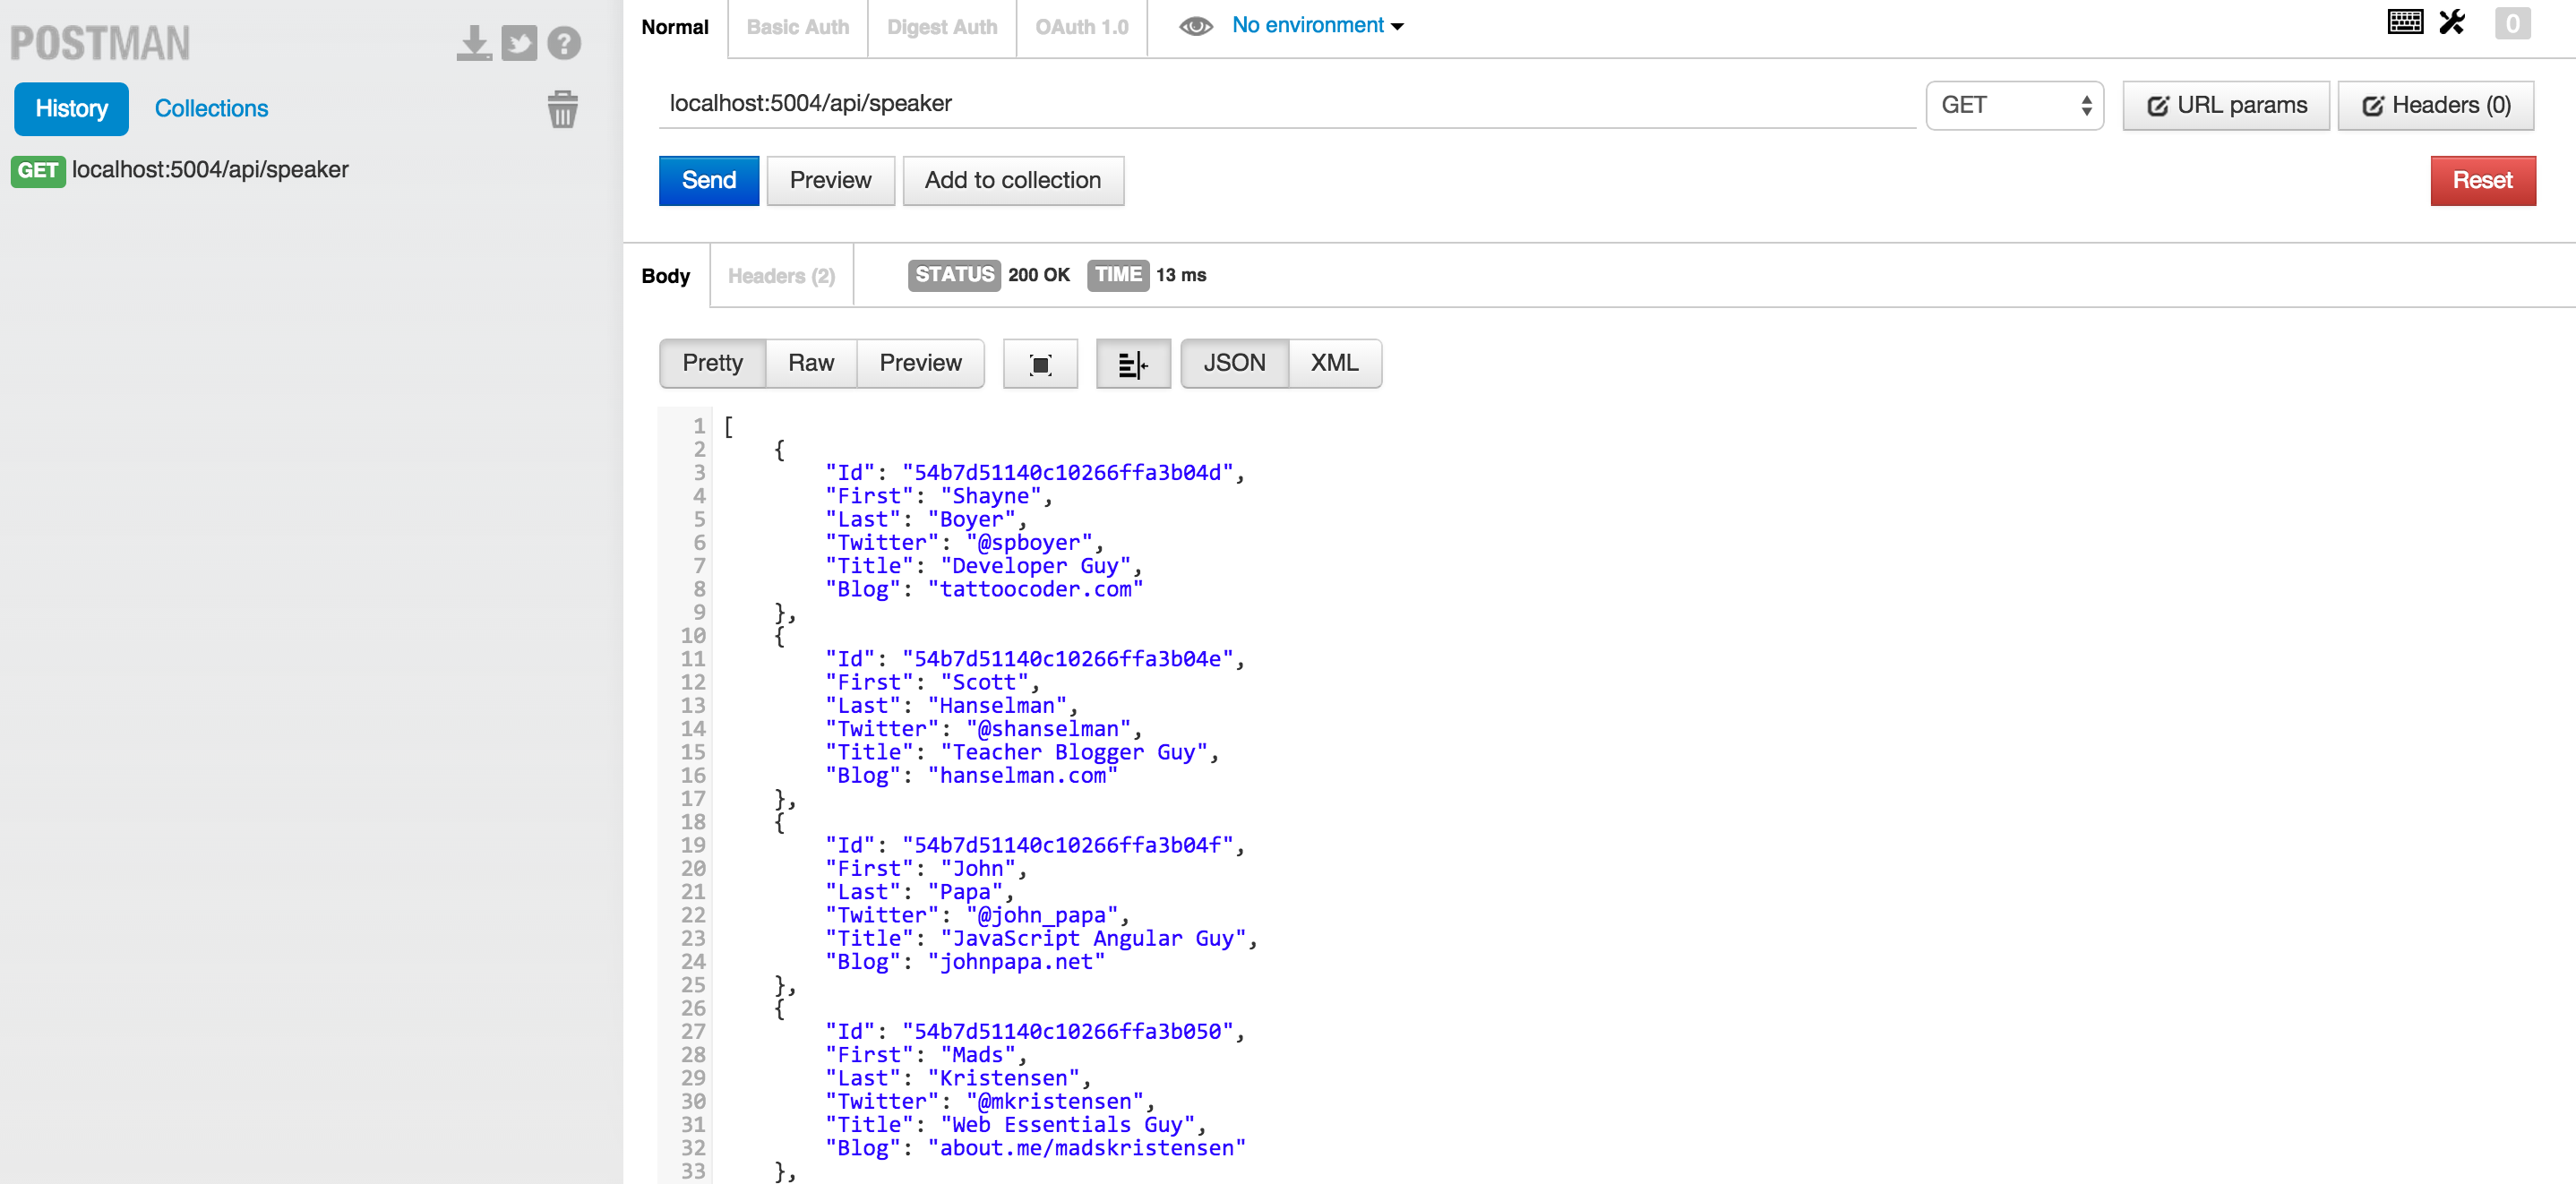Click Id value ending in 3b050
This screenshot has width=2576, height=1184.
1068,1032
